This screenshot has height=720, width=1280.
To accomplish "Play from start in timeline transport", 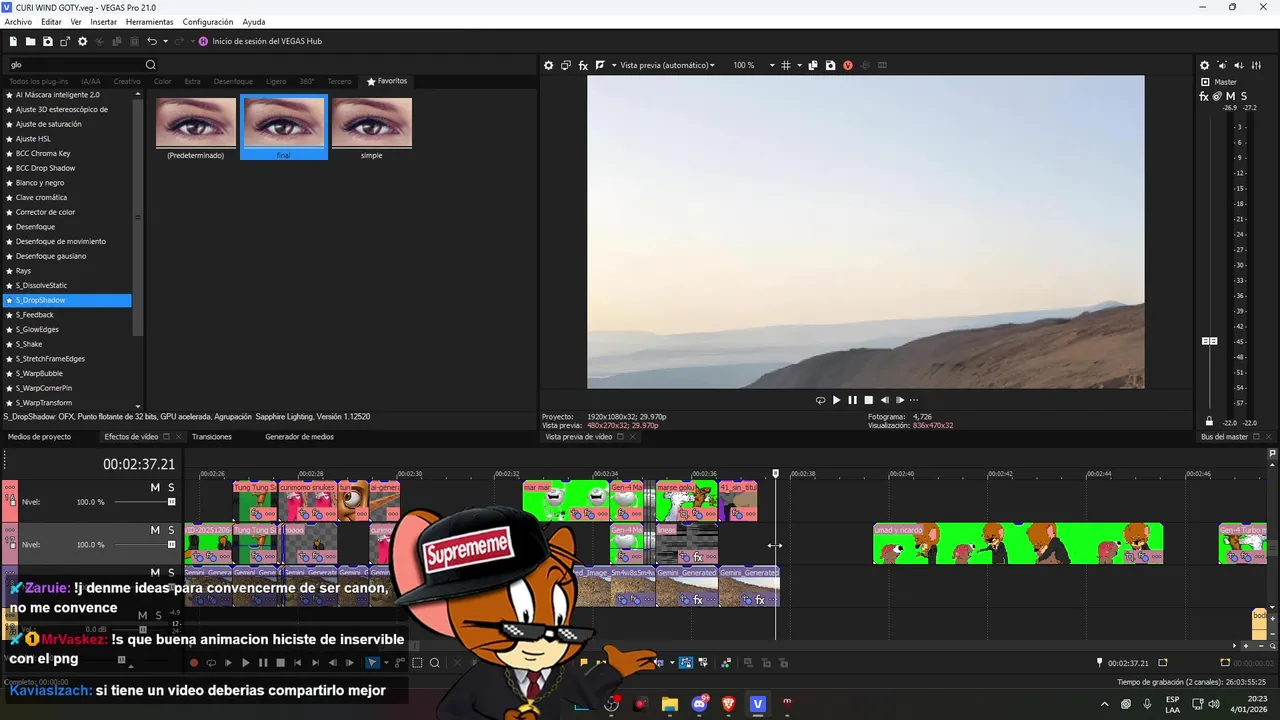I will pos(228,663).
